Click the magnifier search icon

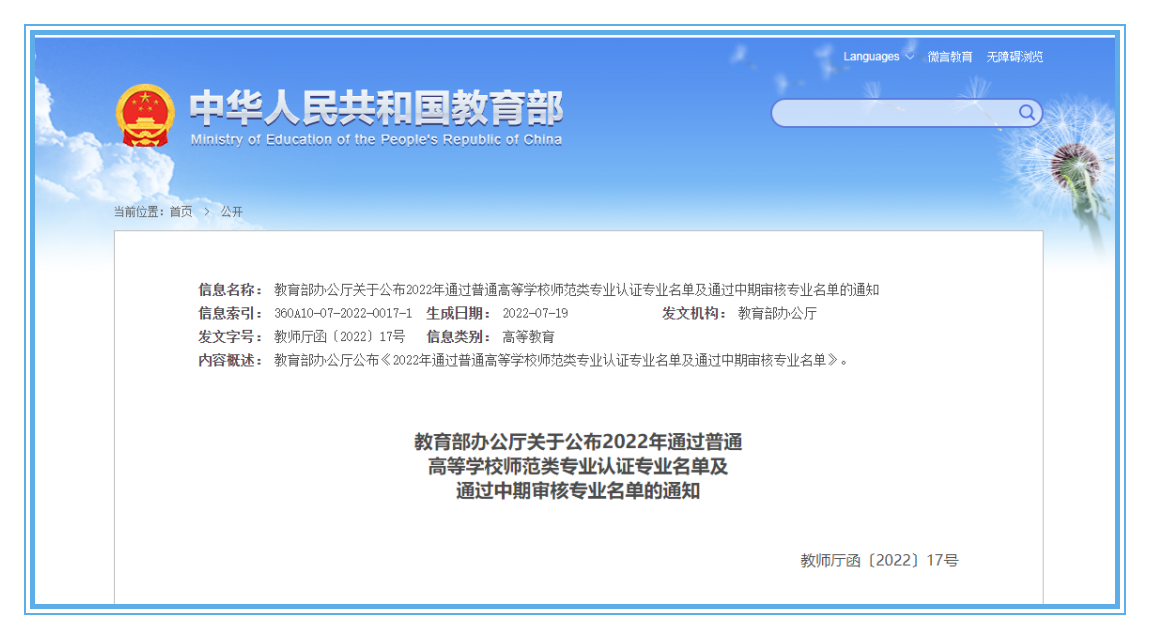pos(1026,112)
